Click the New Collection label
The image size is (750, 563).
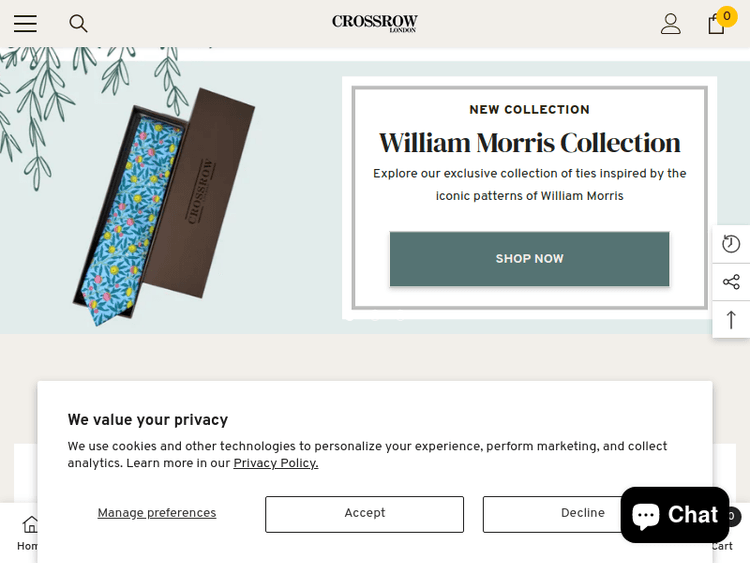coord(529,110)
